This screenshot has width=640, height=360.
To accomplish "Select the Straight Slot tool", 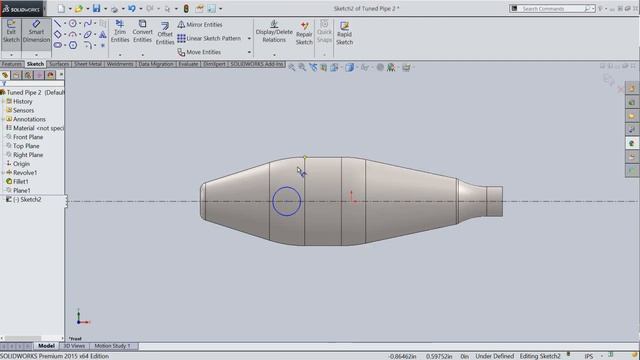I will 58,45.
